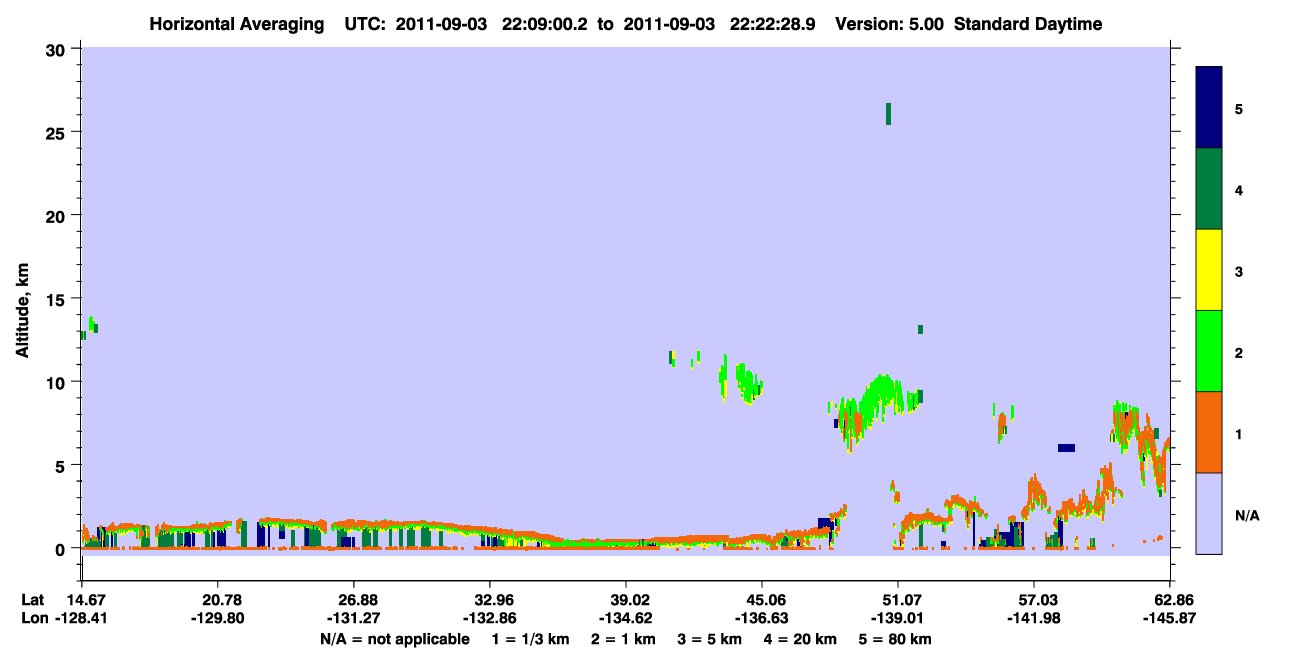Click the 'Lat' row label

pyautogui.click(x=33, y=600)
